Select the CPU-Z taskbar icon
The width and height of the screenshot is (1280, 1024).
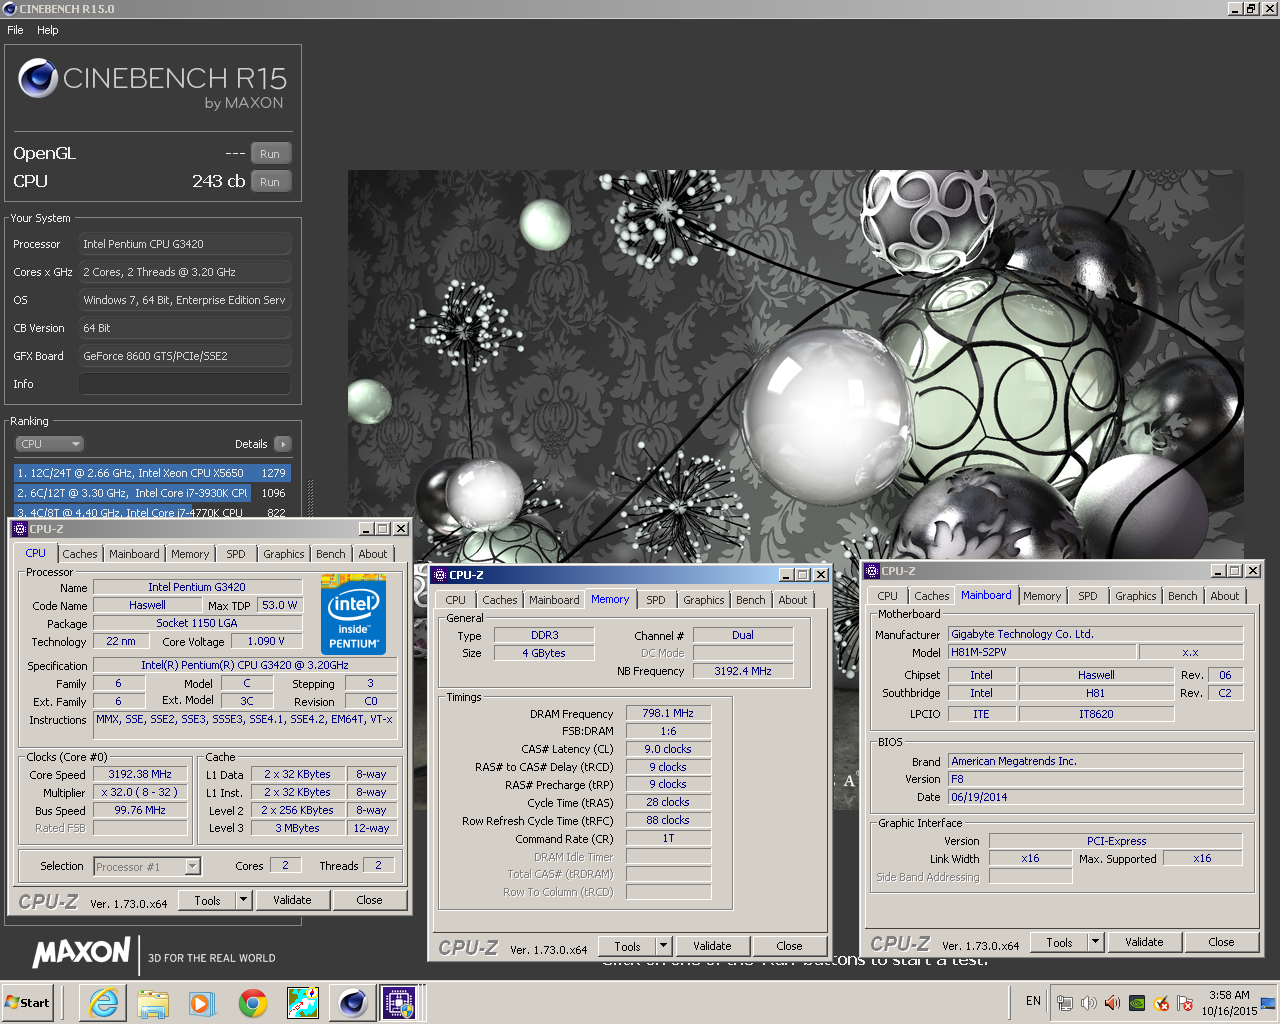pyautogui.click(x=400, y=1002)
